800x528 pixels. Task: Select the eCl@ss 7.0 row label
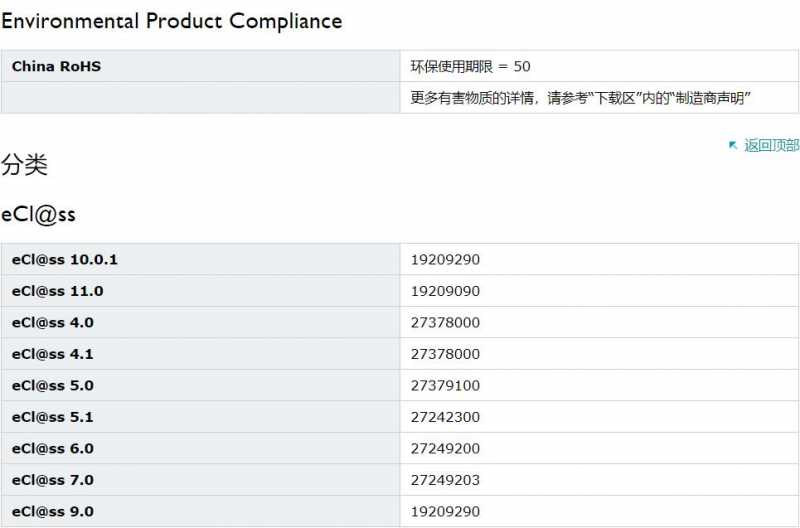[x=53, y=480]
